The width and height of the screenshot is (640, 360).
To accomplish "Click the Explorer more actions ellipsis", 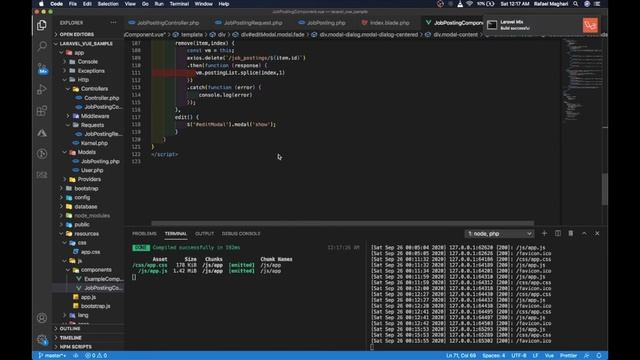I will click(113, 23).
